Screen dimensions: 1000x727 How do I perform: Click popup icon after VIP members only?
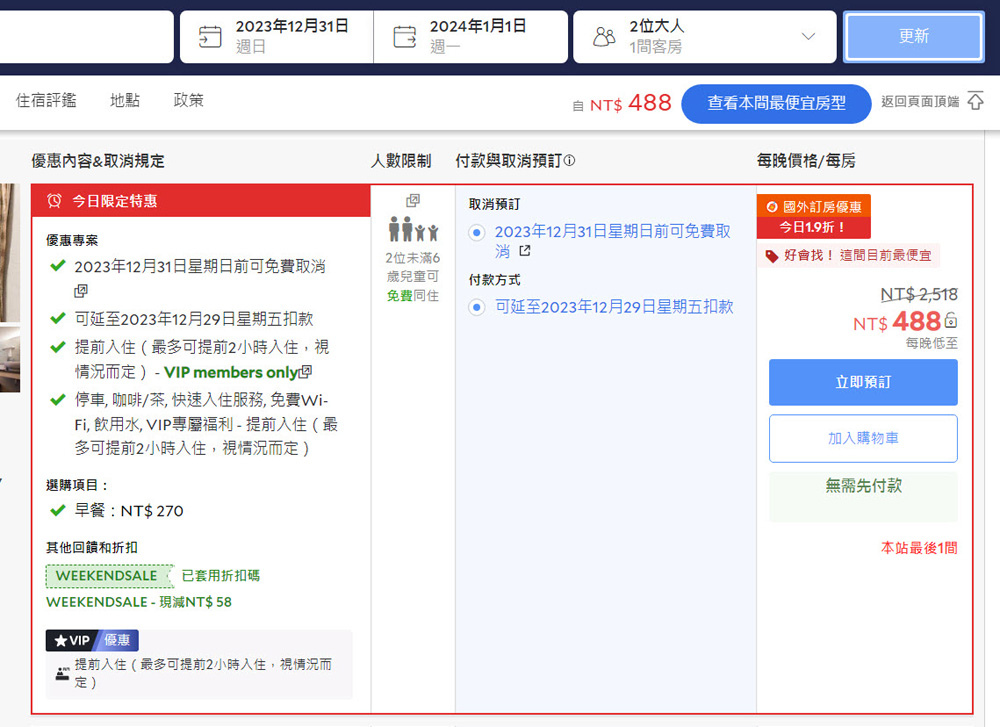[x=306, y=371]
